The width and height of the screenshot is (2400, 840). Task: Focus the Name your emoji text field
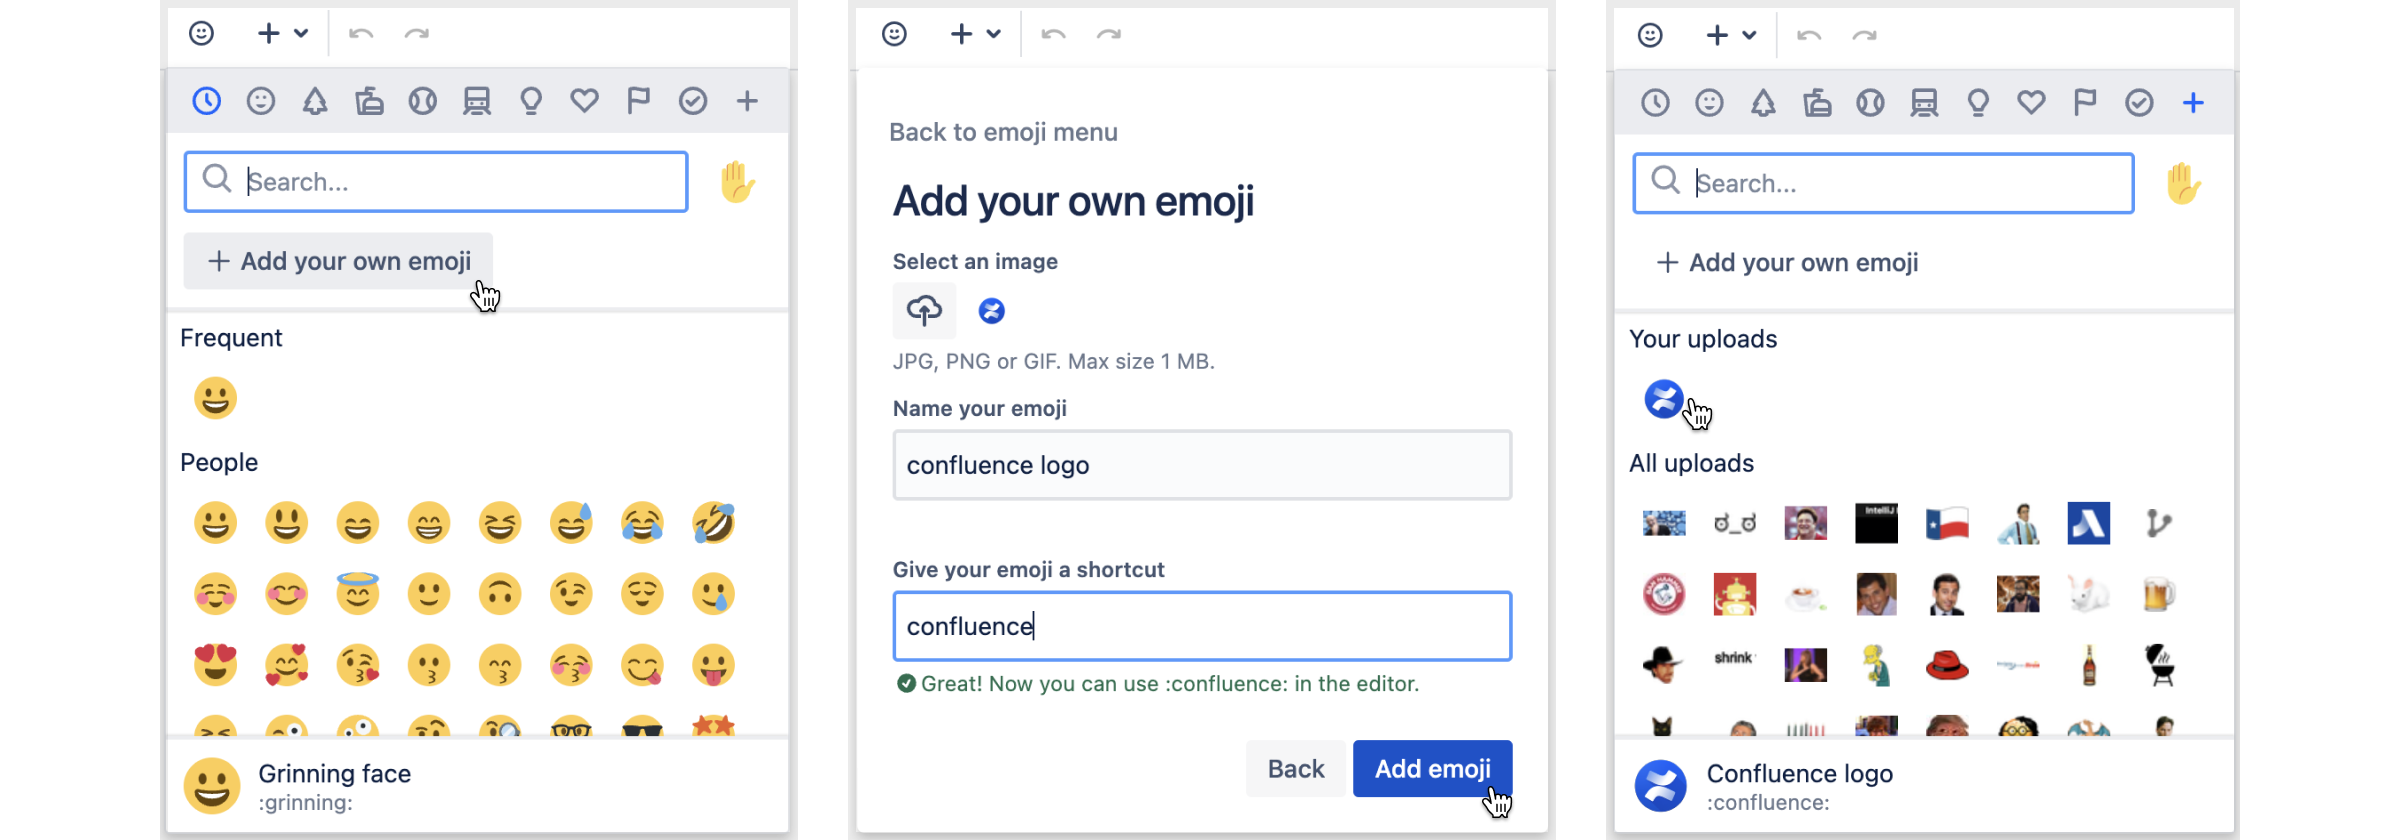[x=1202, y=465]
